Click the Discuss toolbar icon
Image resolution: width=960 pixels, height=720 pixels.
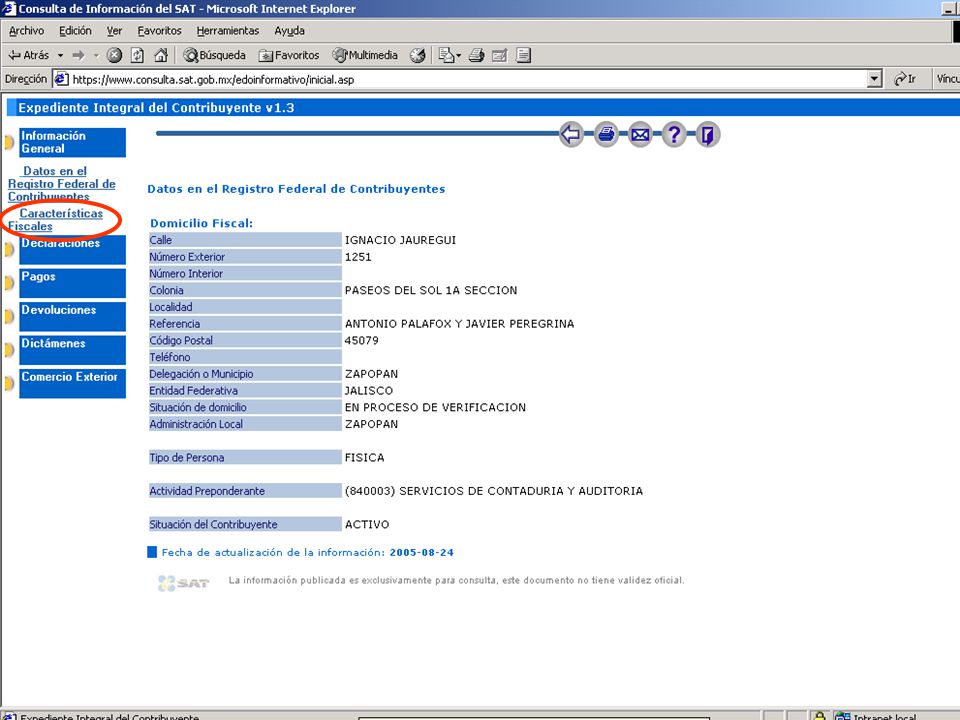[x=523, y=55]
